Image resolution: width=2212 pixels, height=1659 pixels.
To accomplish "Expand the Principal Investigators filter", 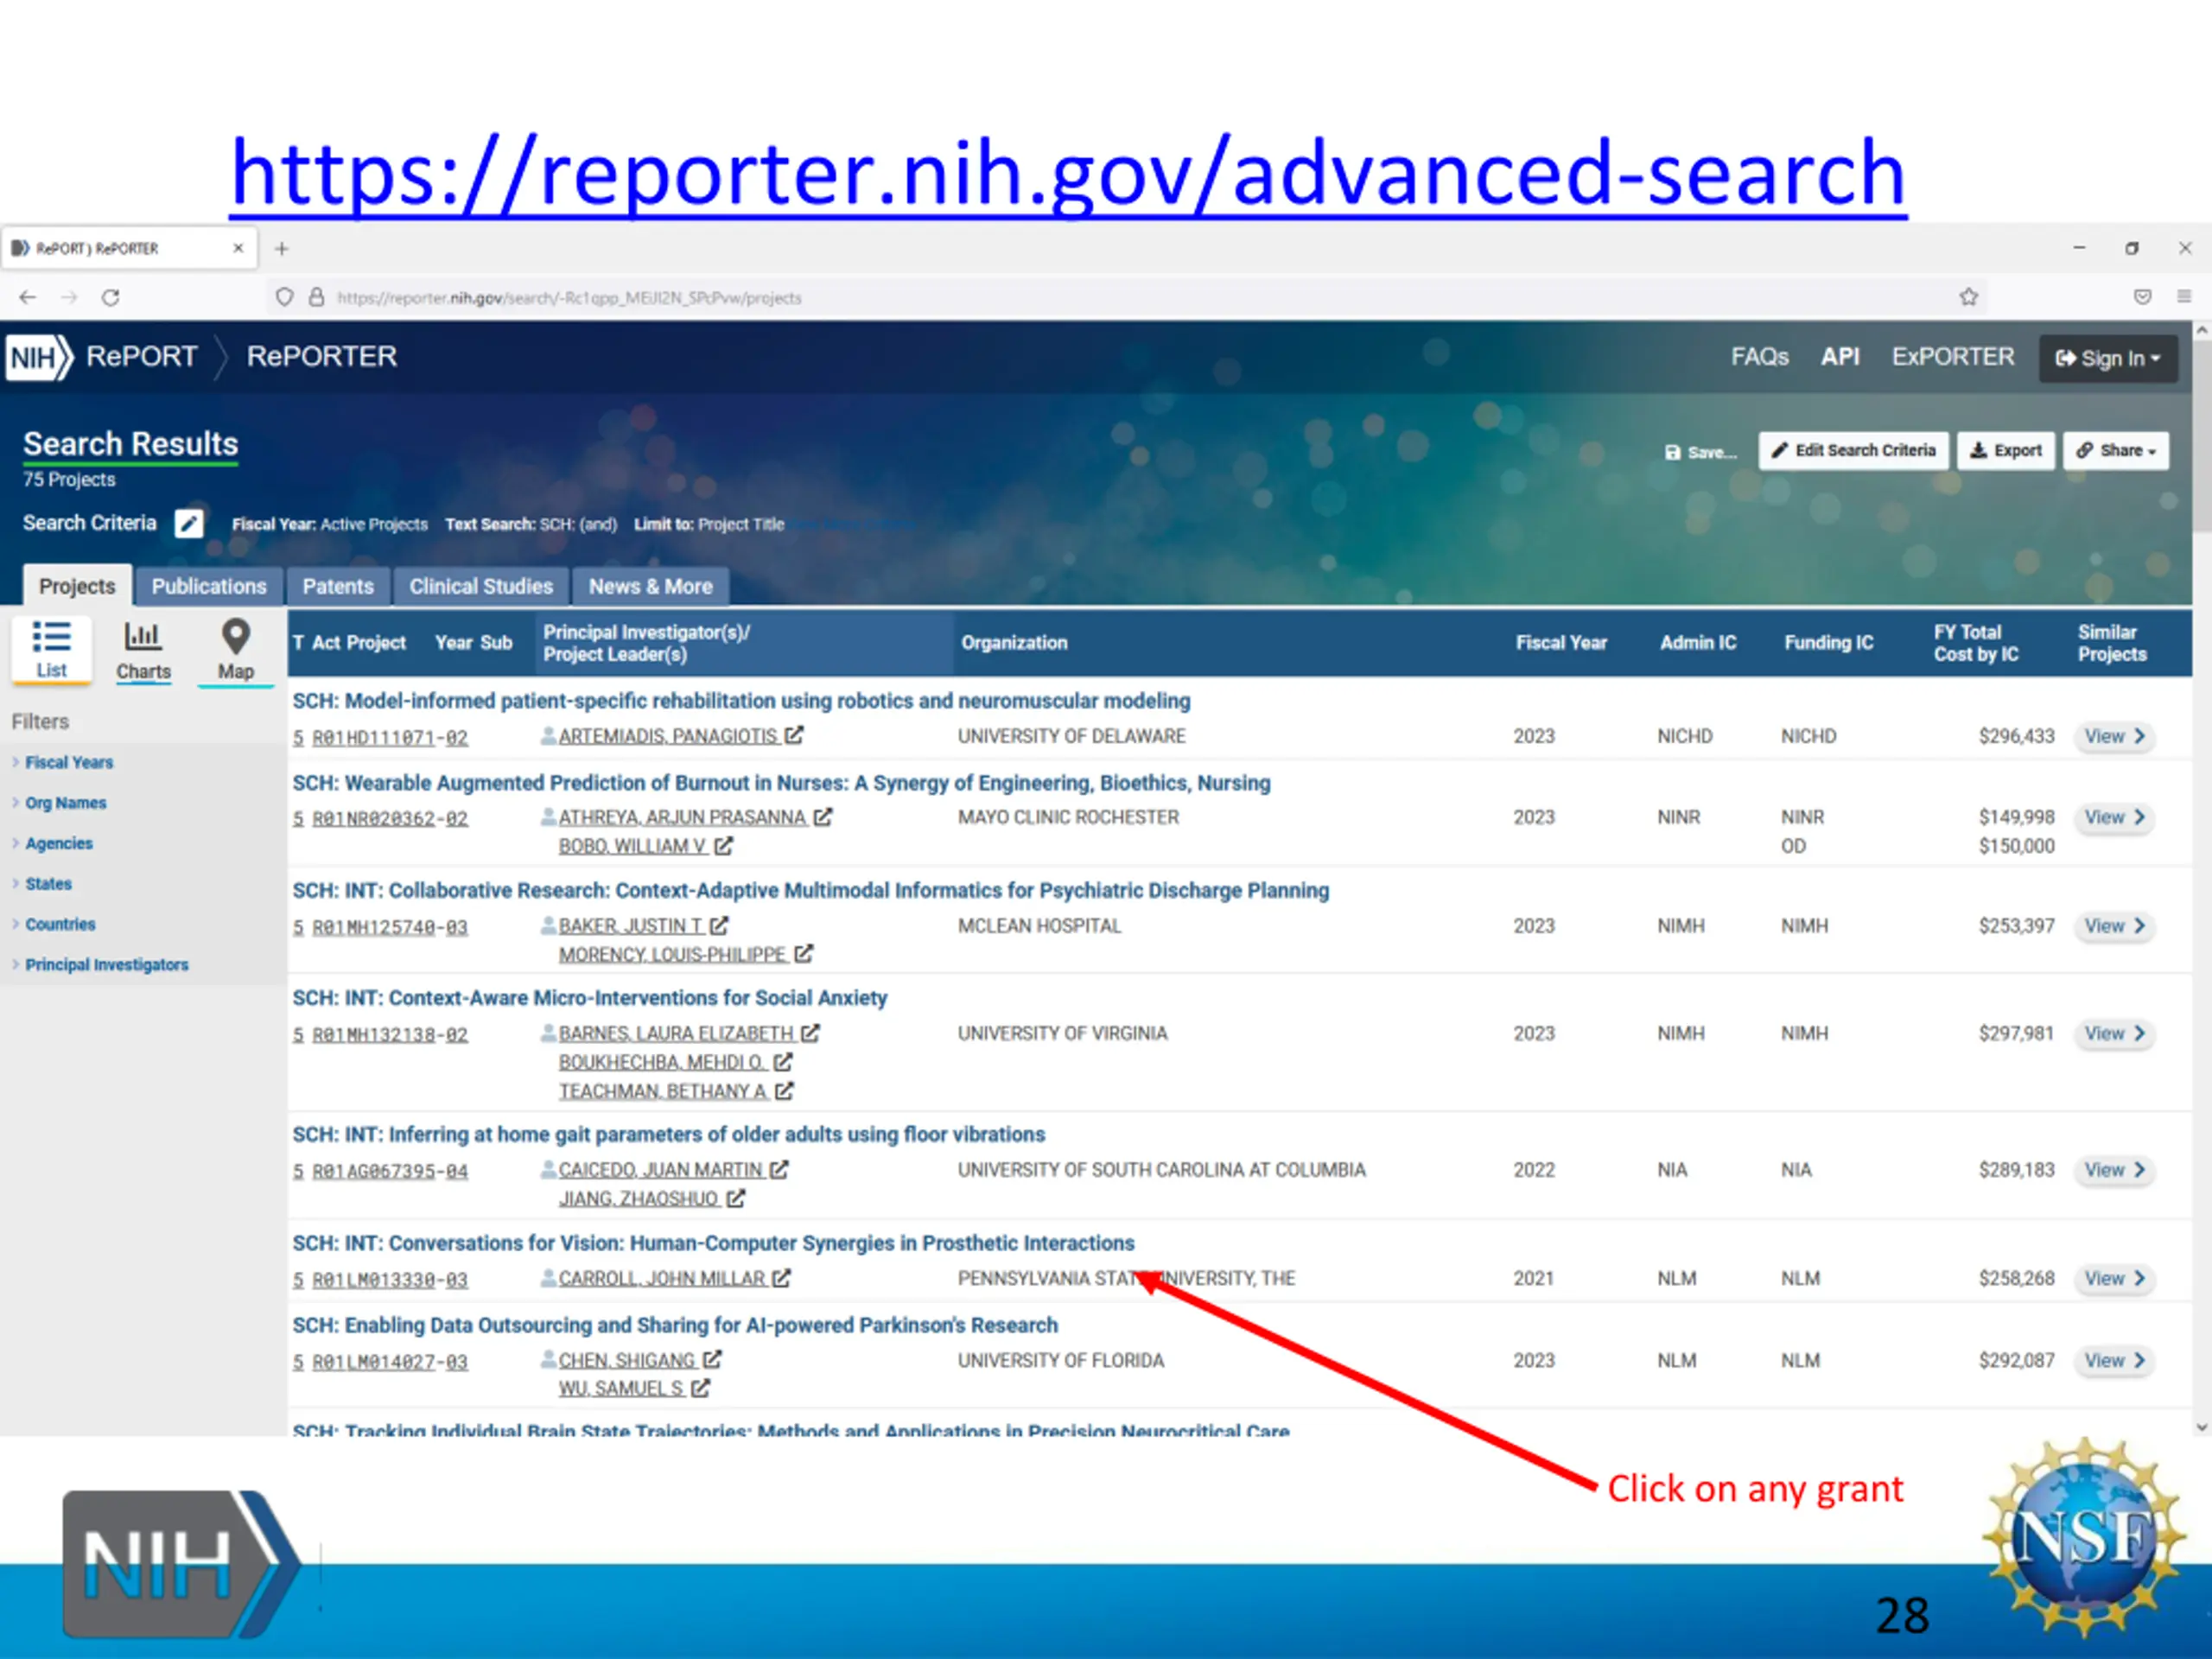I will 106,965.
